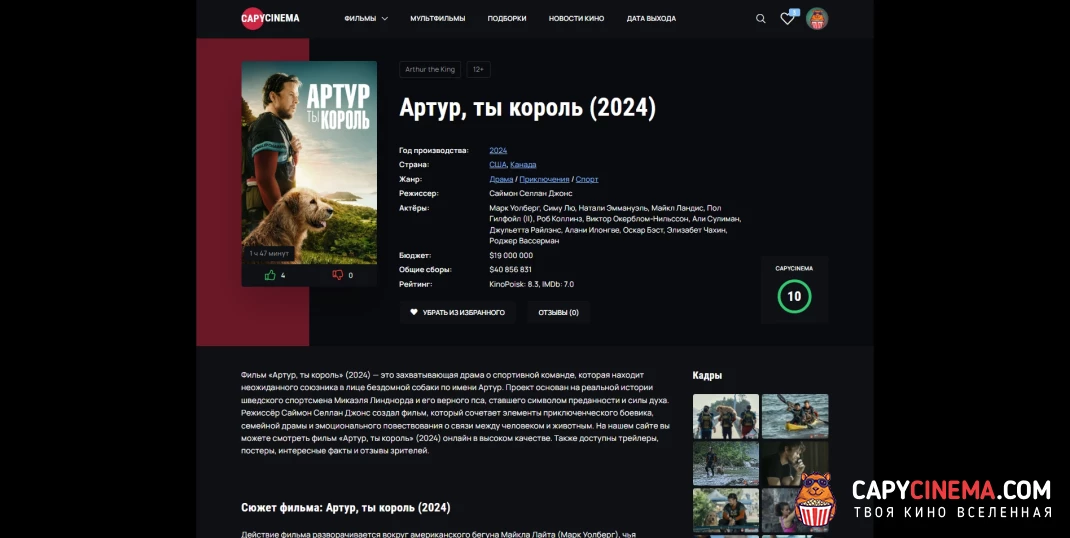Select the Сюжет фильма heading
The image size is (1070, 538).
(345, 507)
